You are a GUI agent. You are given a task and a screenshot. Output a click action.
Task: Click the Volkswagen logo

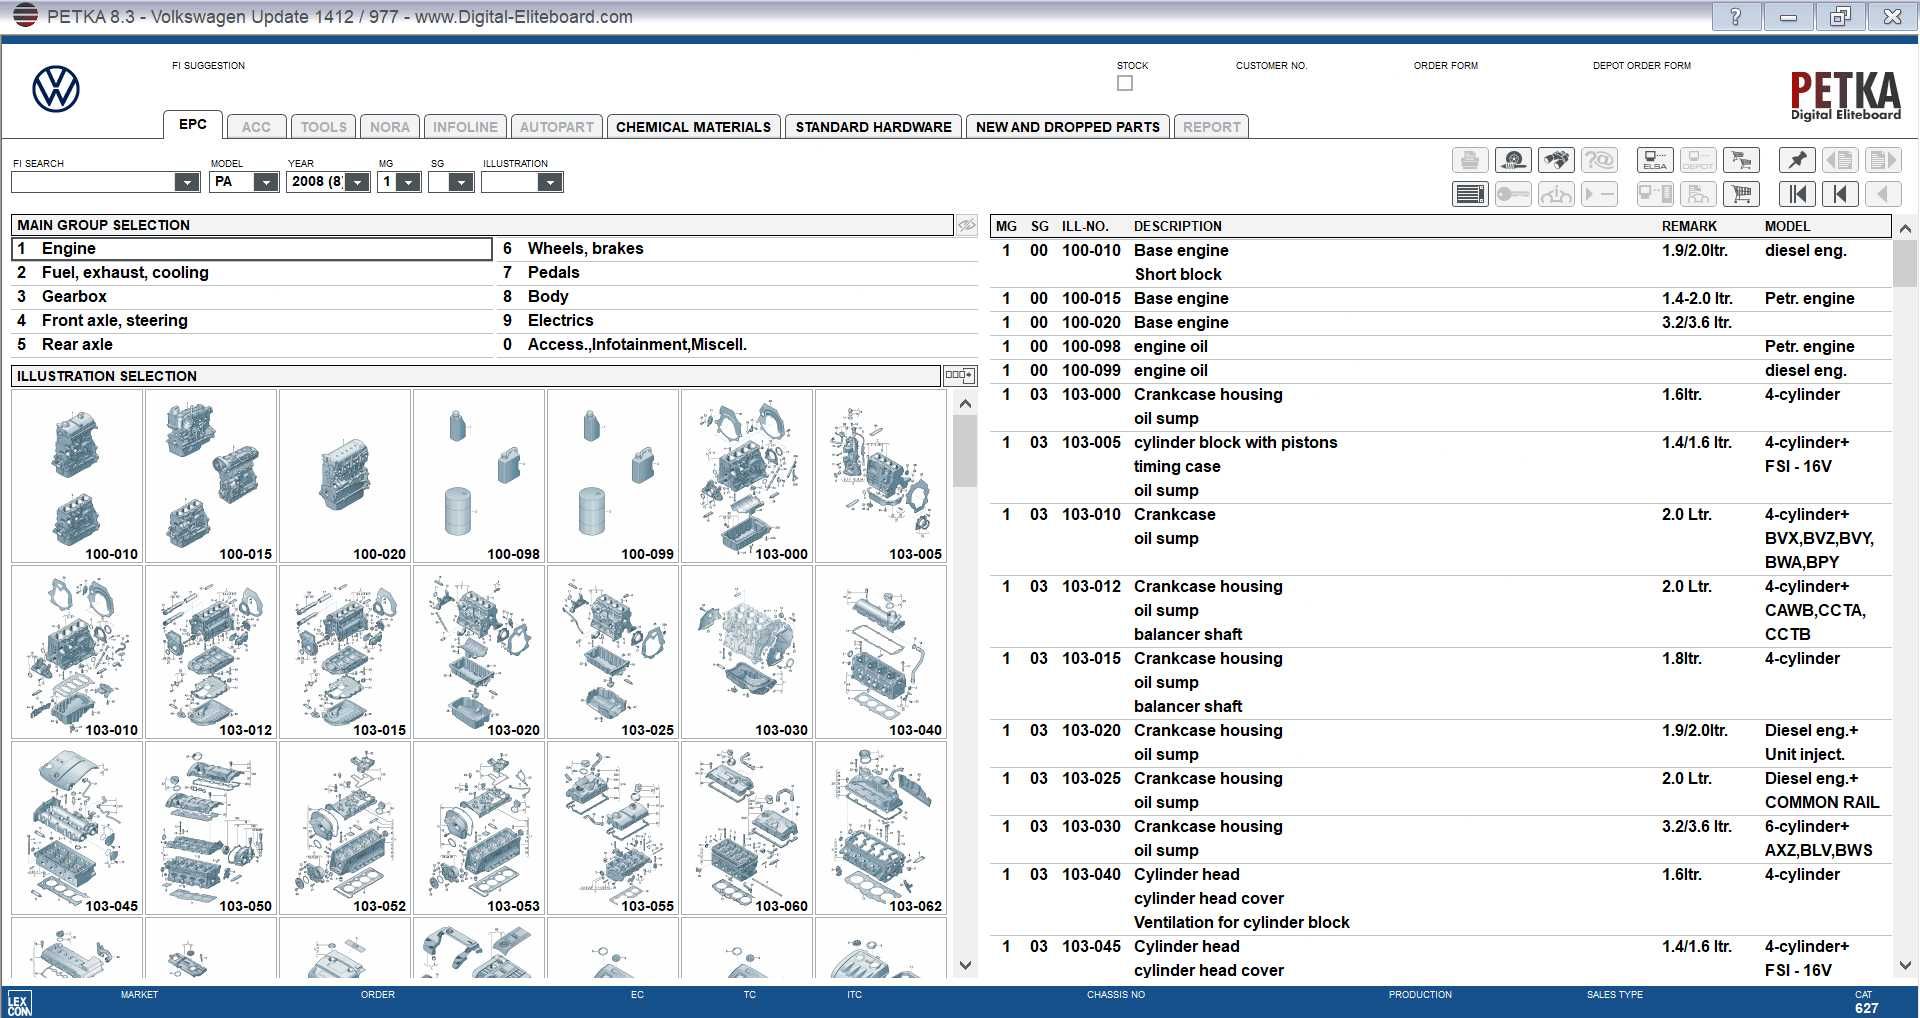(x=56, y=89)
